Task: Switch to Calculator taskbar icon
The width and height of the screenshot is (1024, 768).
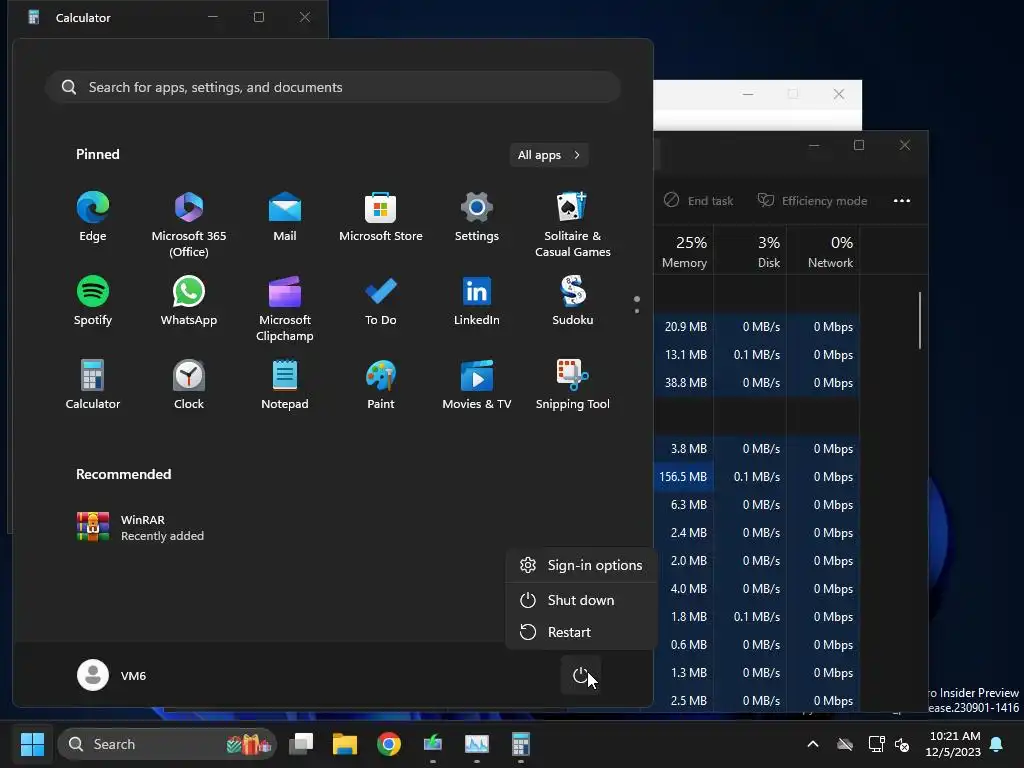Action: pos(520,744)
